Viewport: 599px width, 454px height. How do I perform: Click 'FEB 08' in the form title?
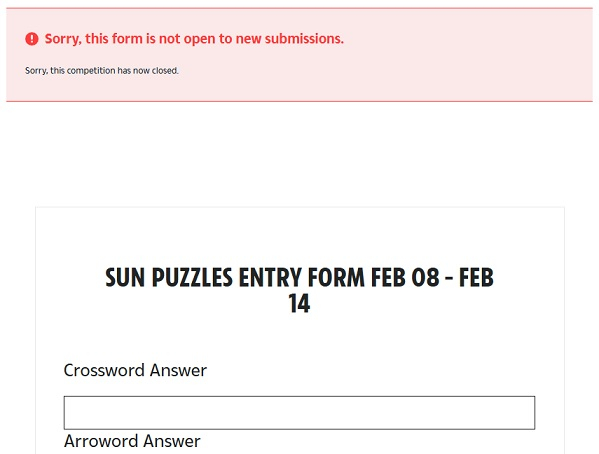click(405, 277)
